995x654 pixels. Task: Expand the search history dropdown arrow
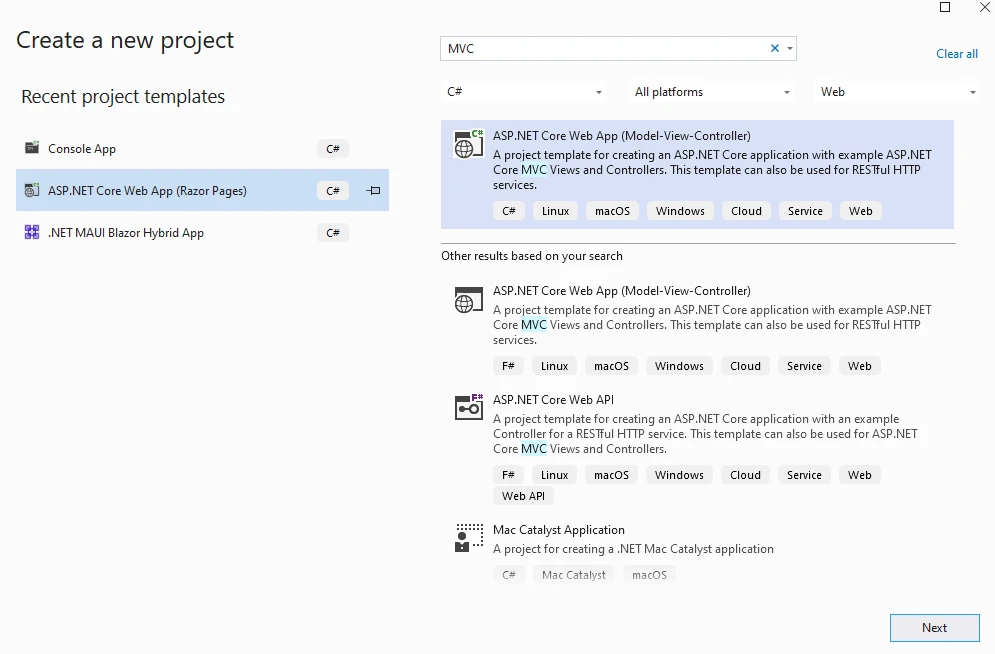(789, 48)
